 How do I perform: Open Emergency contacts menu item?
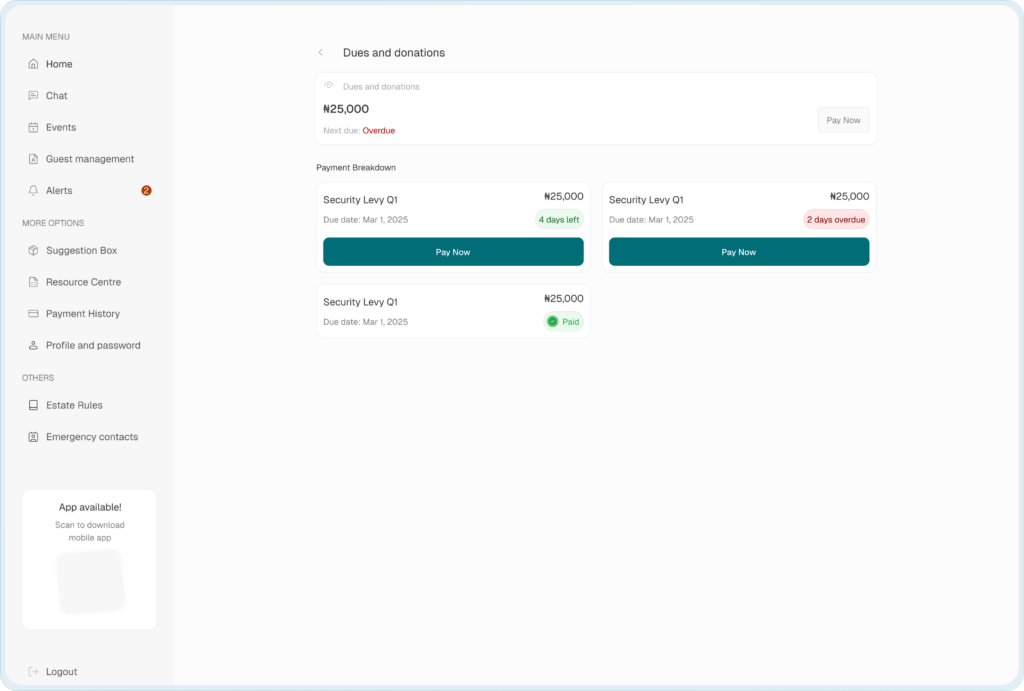[91, 437]
